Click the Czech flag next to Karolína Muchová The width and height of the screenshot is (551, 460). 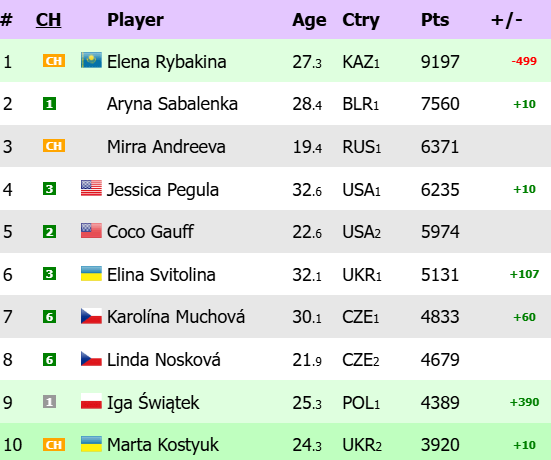click(91, 316)
